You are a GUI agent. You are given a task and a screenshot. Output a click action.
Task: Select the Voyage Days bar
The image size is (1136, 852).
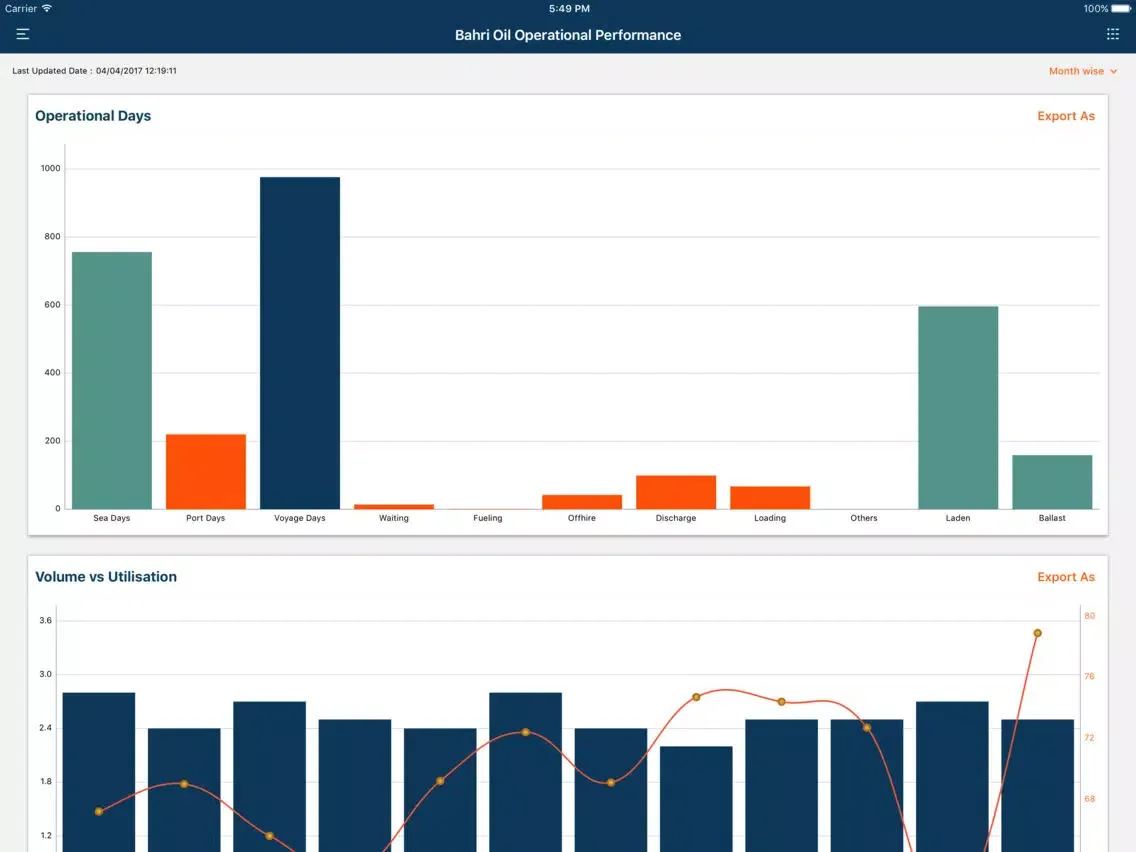click(x=300, y=343)
